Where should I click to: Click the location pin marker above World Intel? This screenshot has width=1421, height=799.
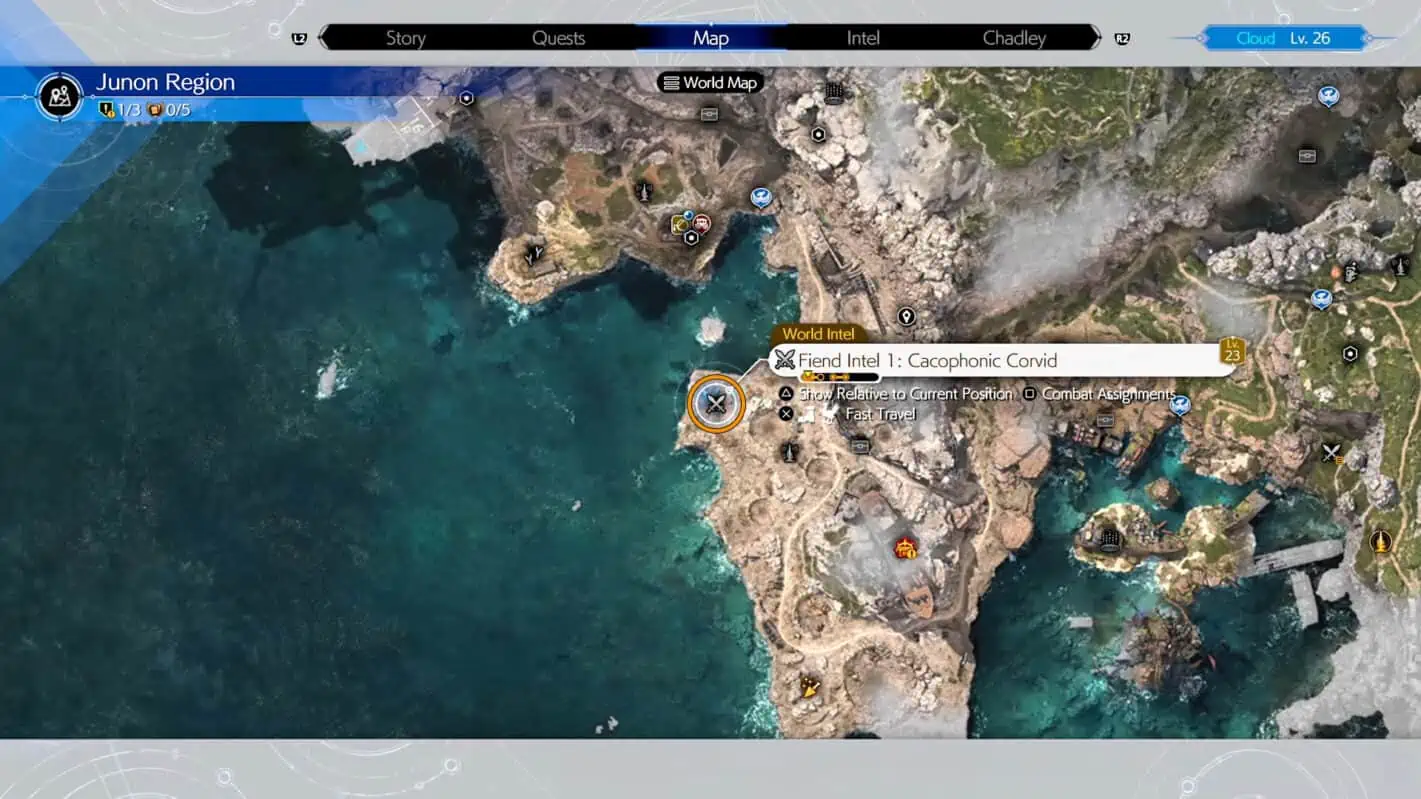906,317
